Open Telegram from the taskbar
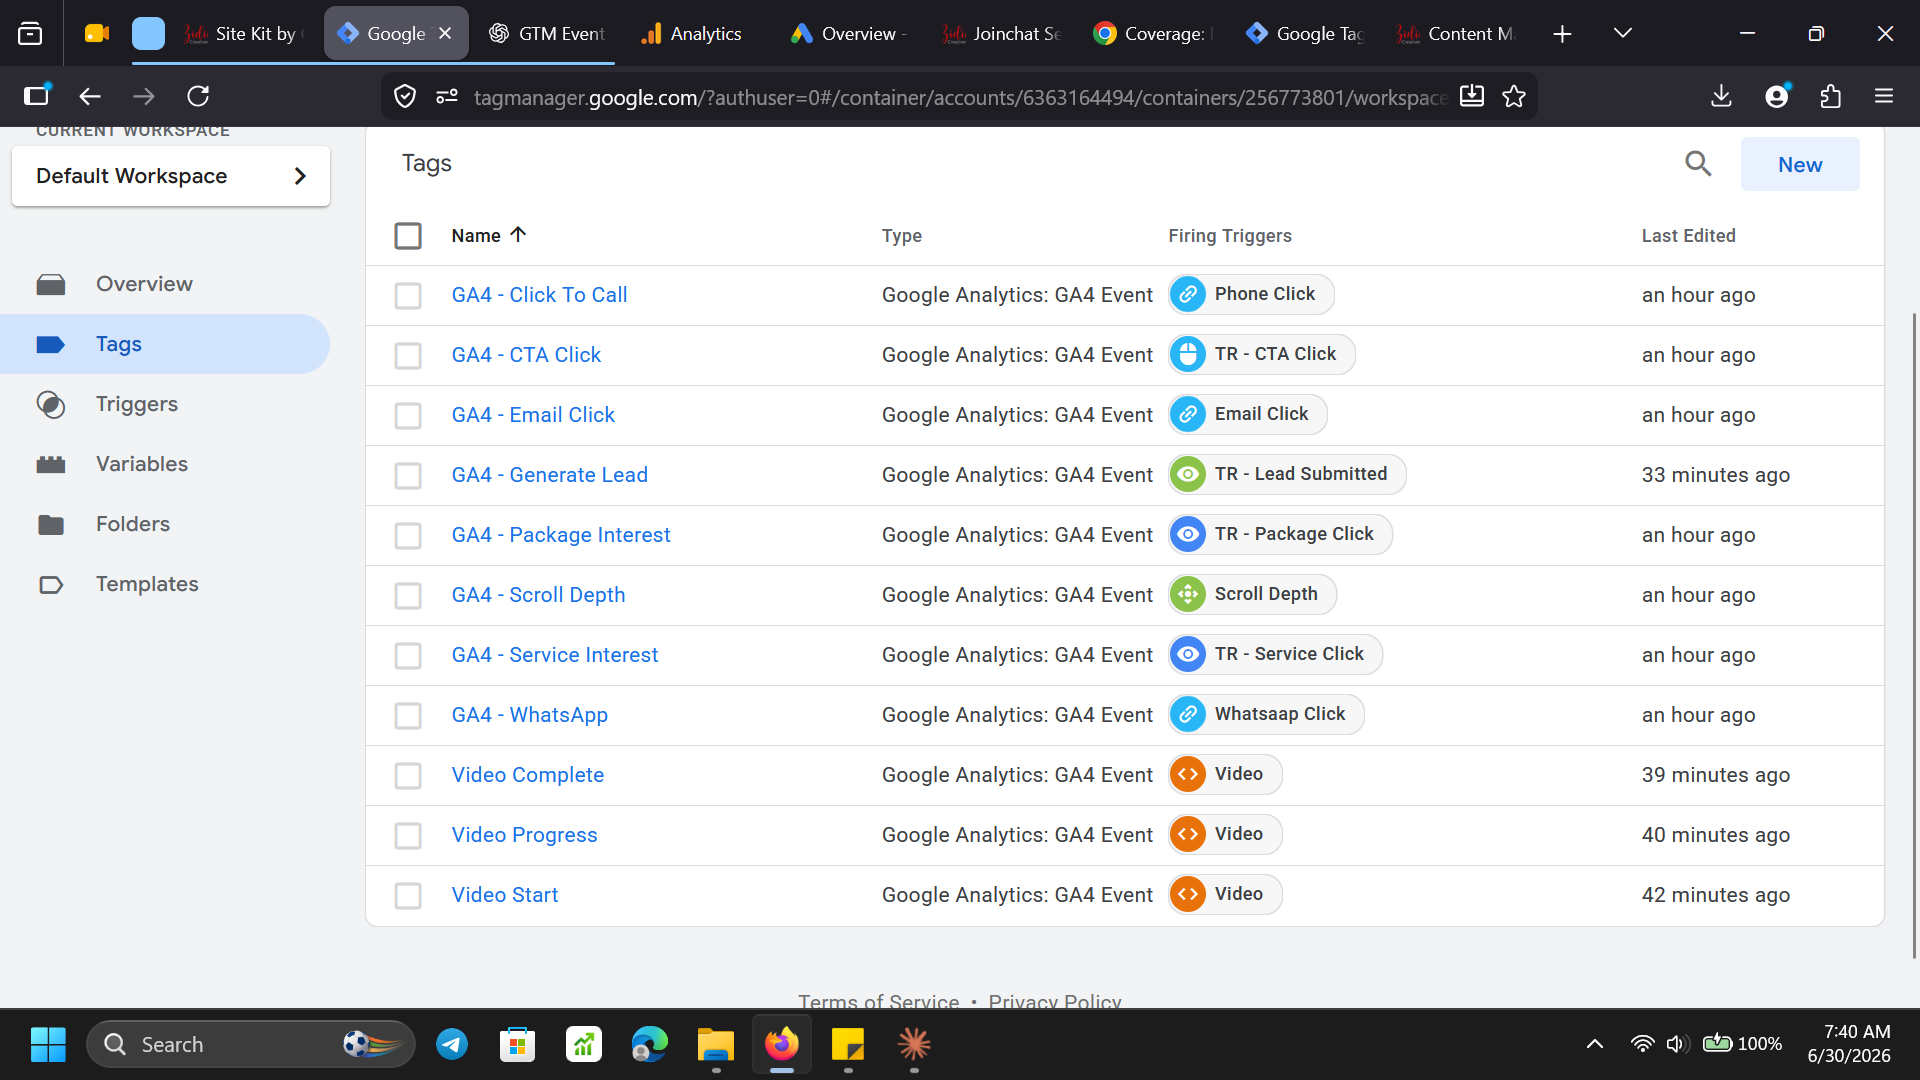 coord(452,1044)
